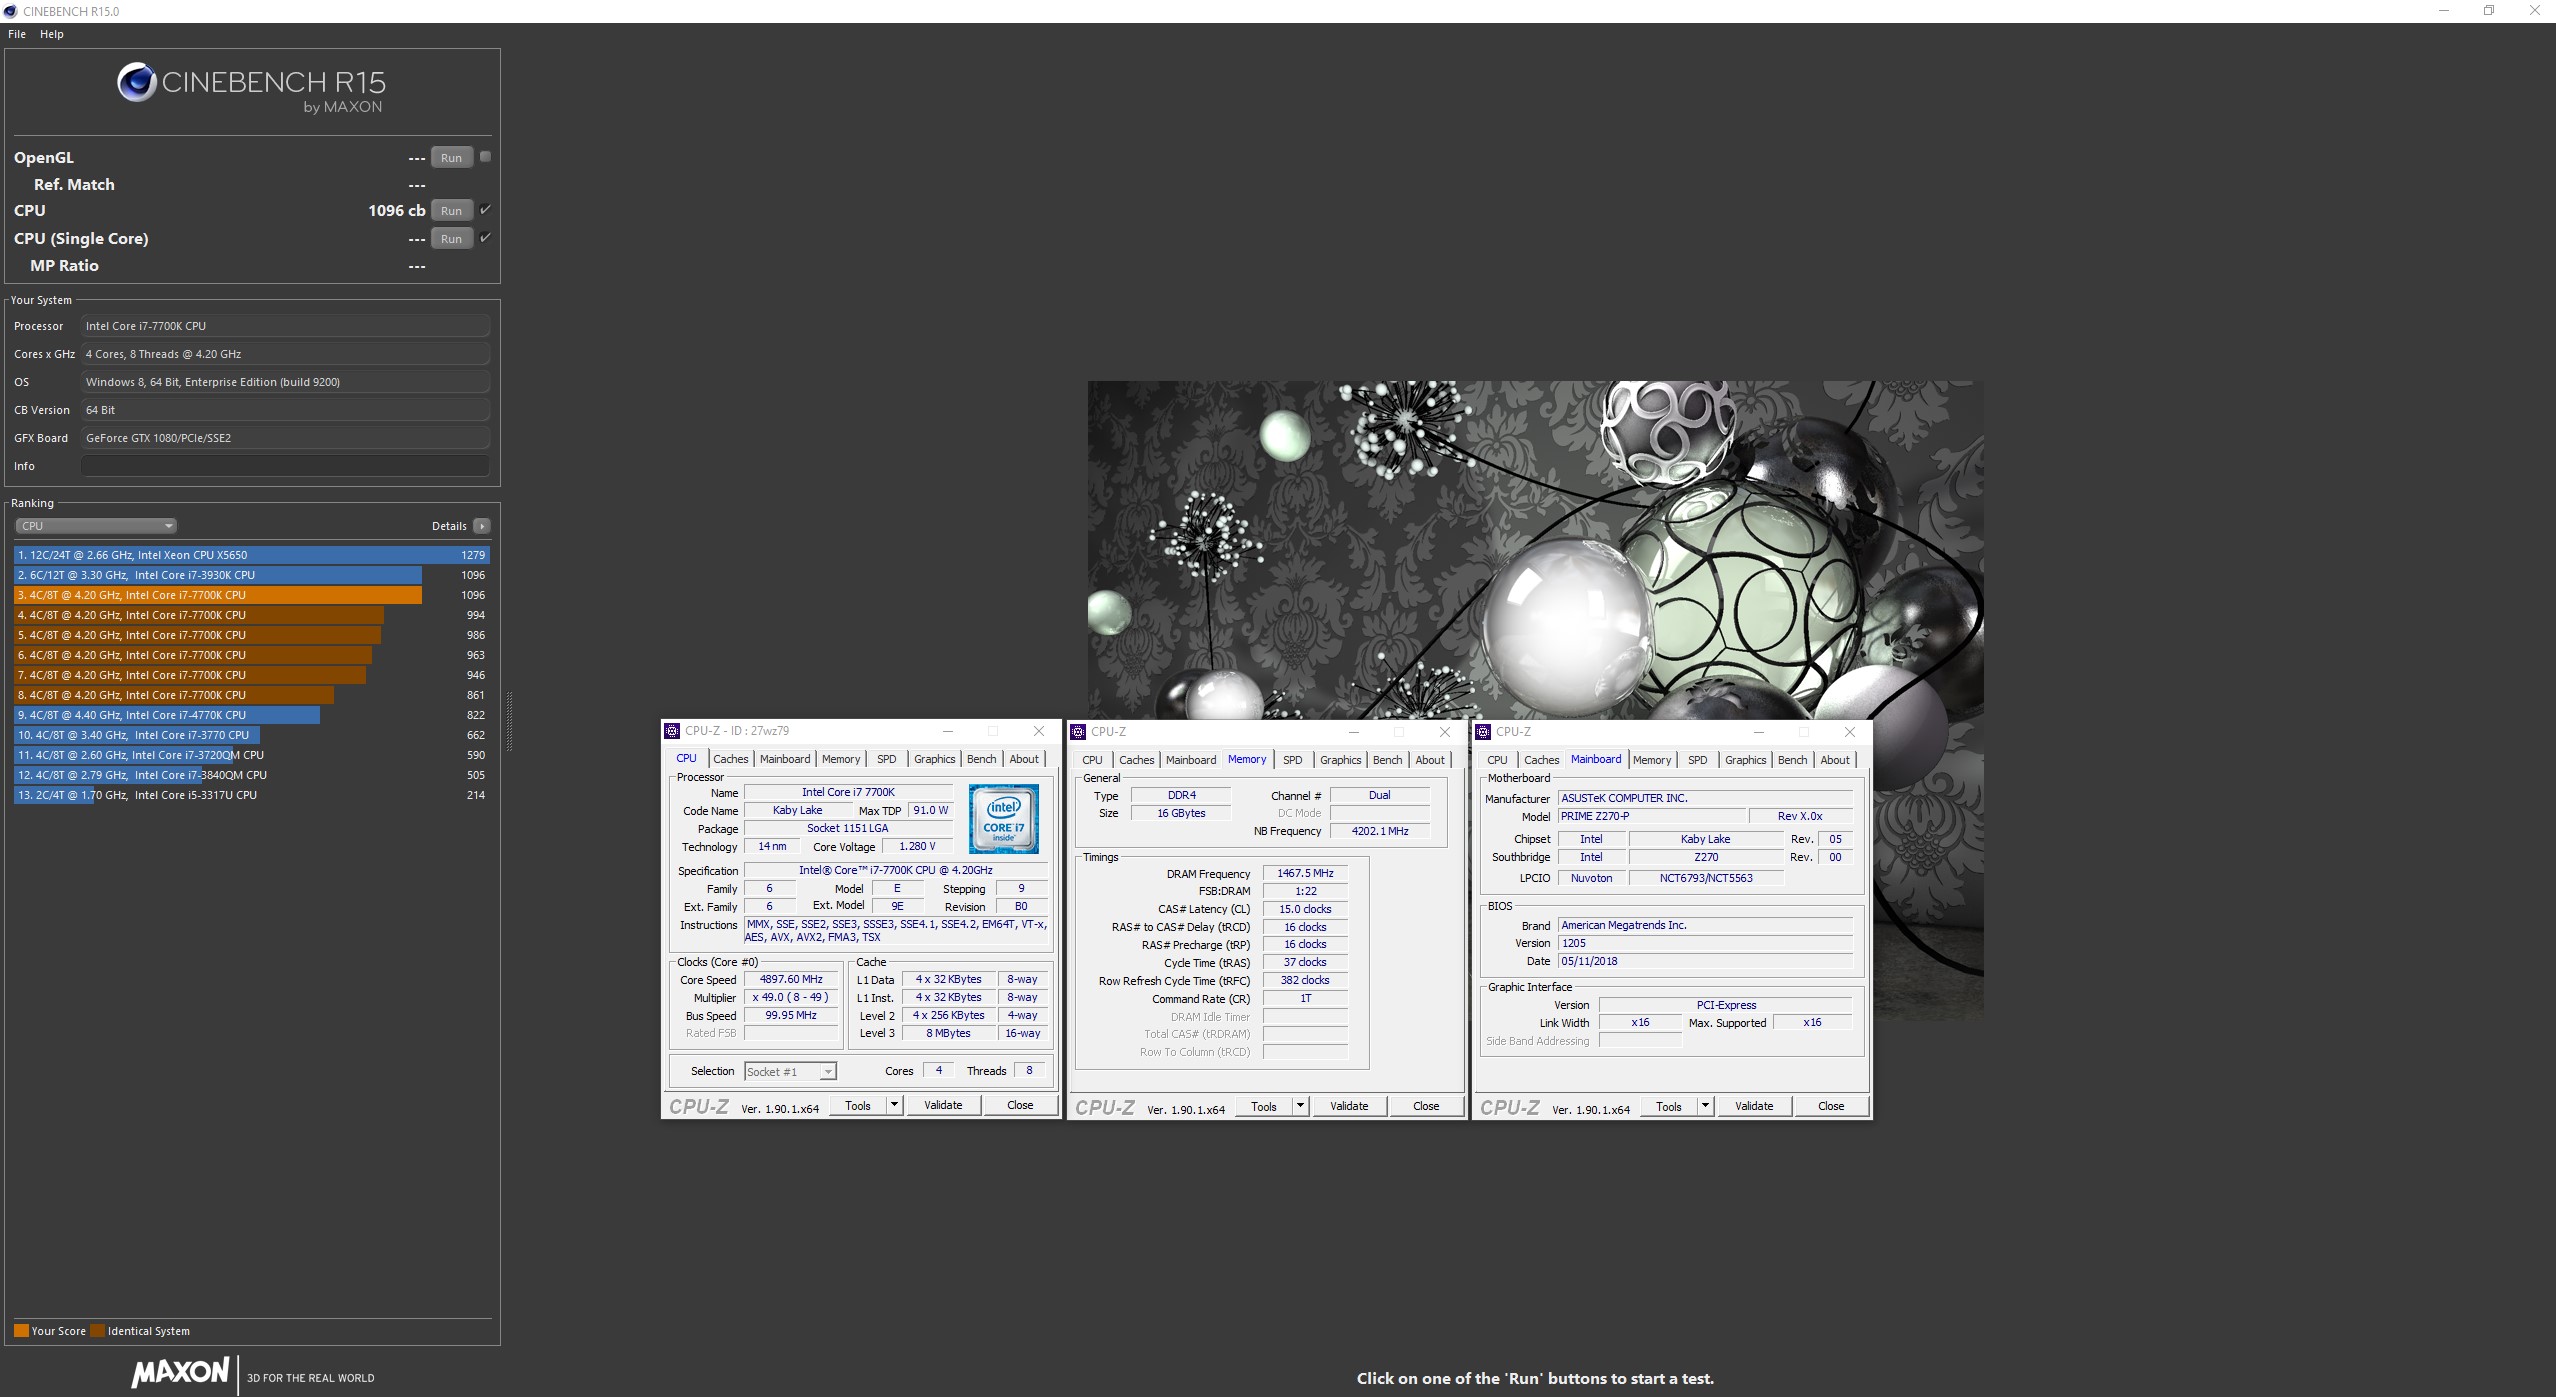Select the Memory tab in CPU-Z Mainboard window
2556x1397 pixels.
pos(1652,760)
